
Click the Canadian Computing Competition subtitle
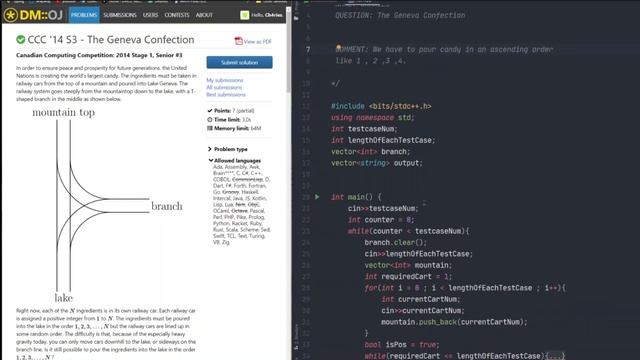(x=99, y=55)
